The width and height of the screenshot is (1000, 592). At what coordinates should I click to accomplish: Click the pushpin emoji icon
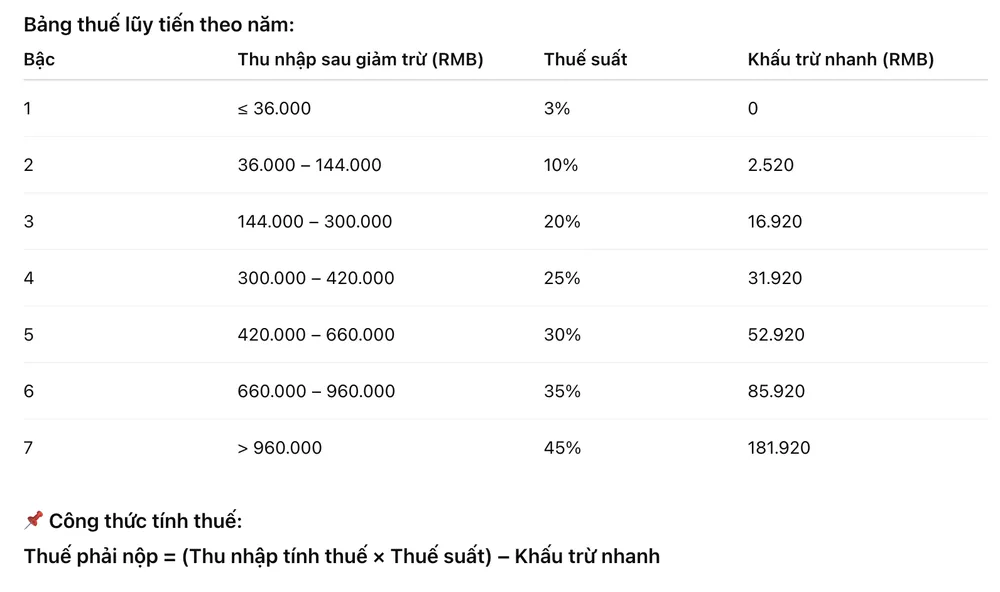[33, 520]
